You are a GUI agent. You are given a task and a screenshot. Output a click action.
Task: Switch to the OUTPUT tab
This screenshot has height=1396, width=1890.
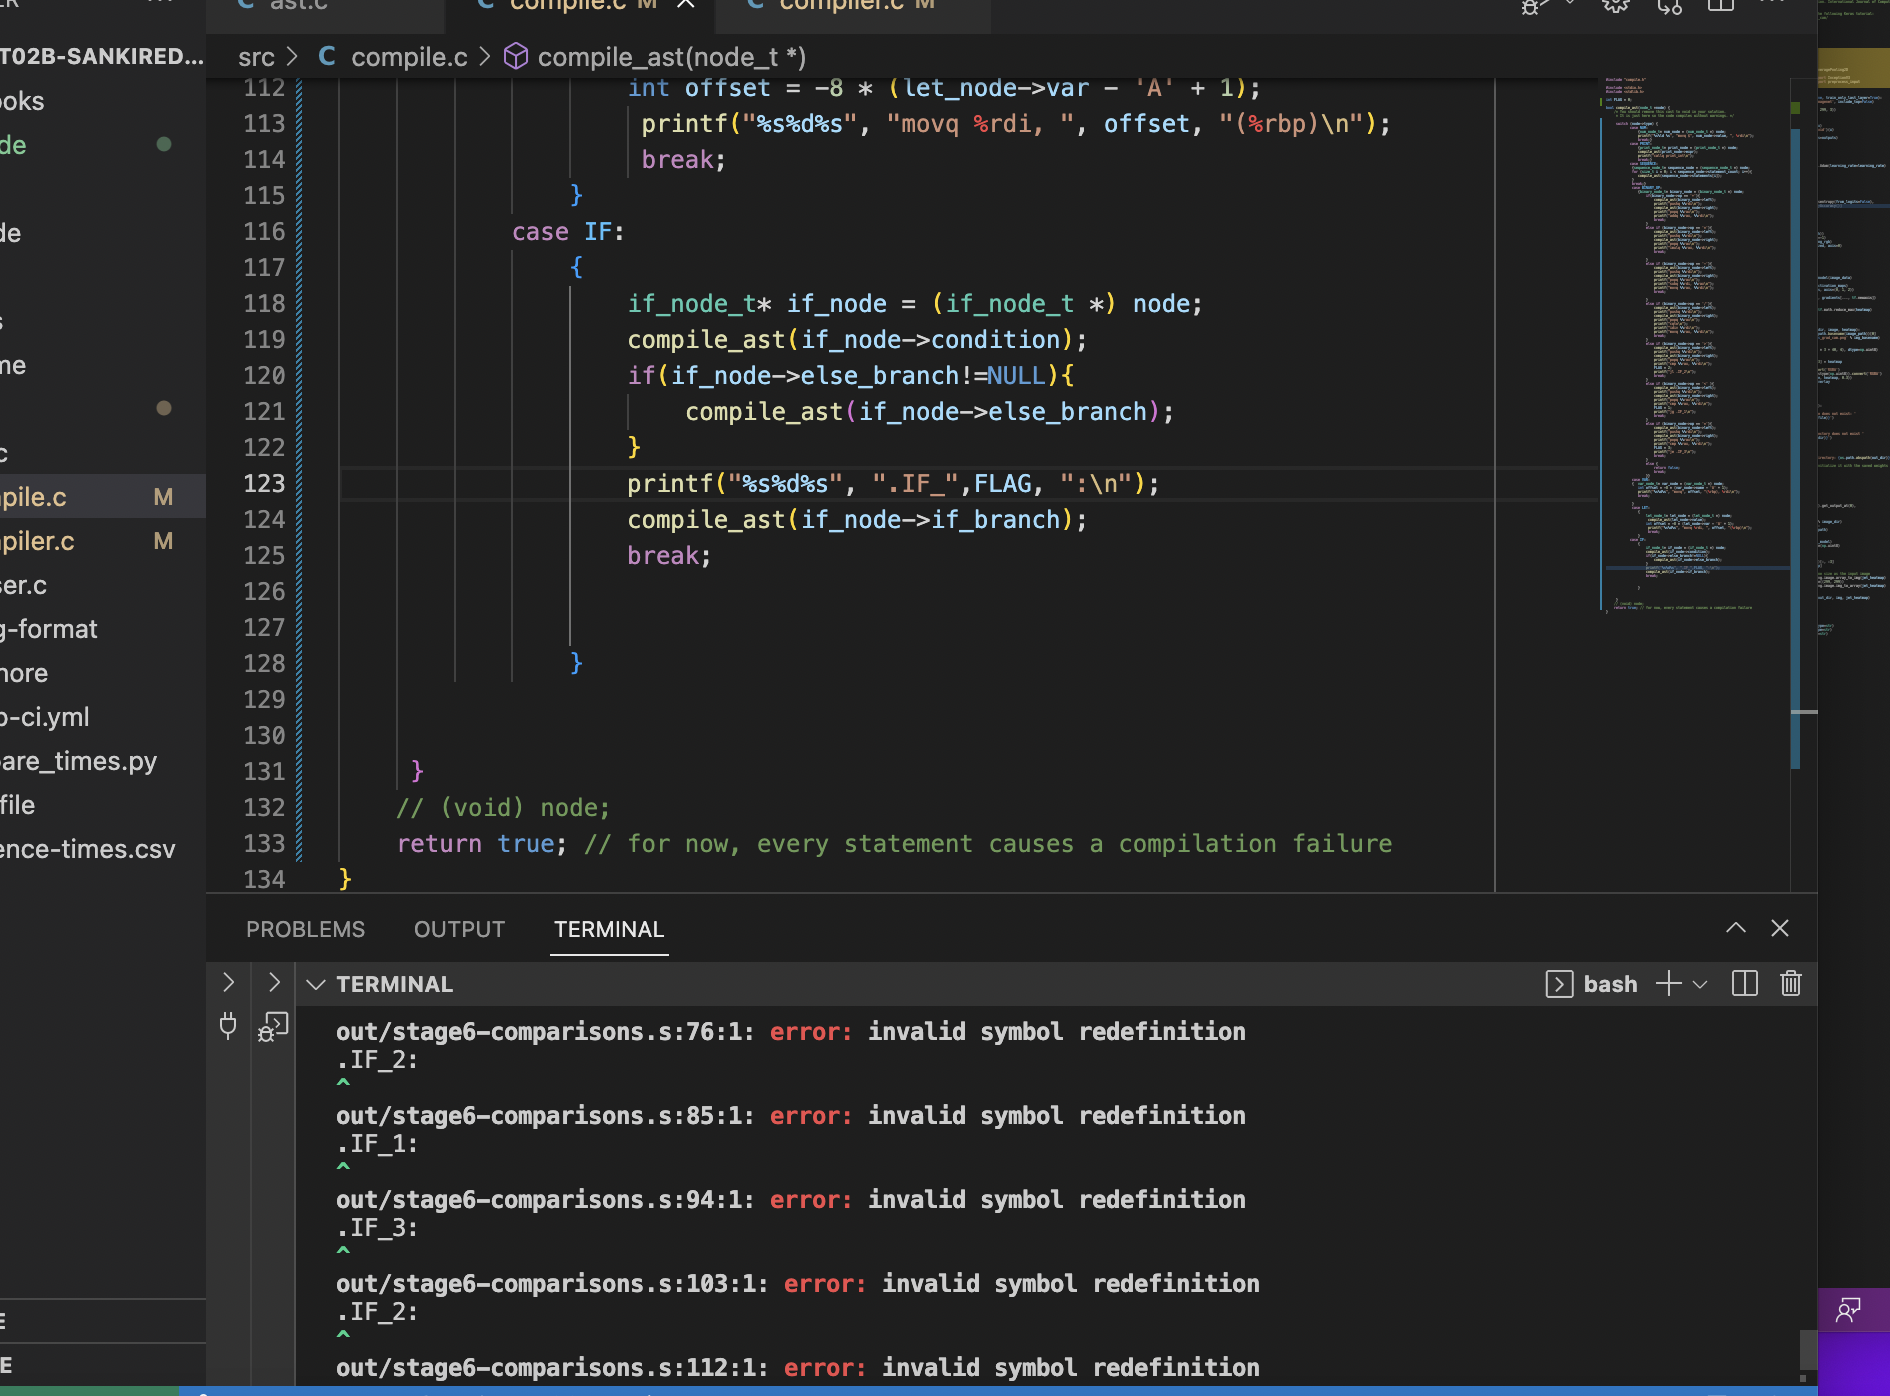[459, 929]
